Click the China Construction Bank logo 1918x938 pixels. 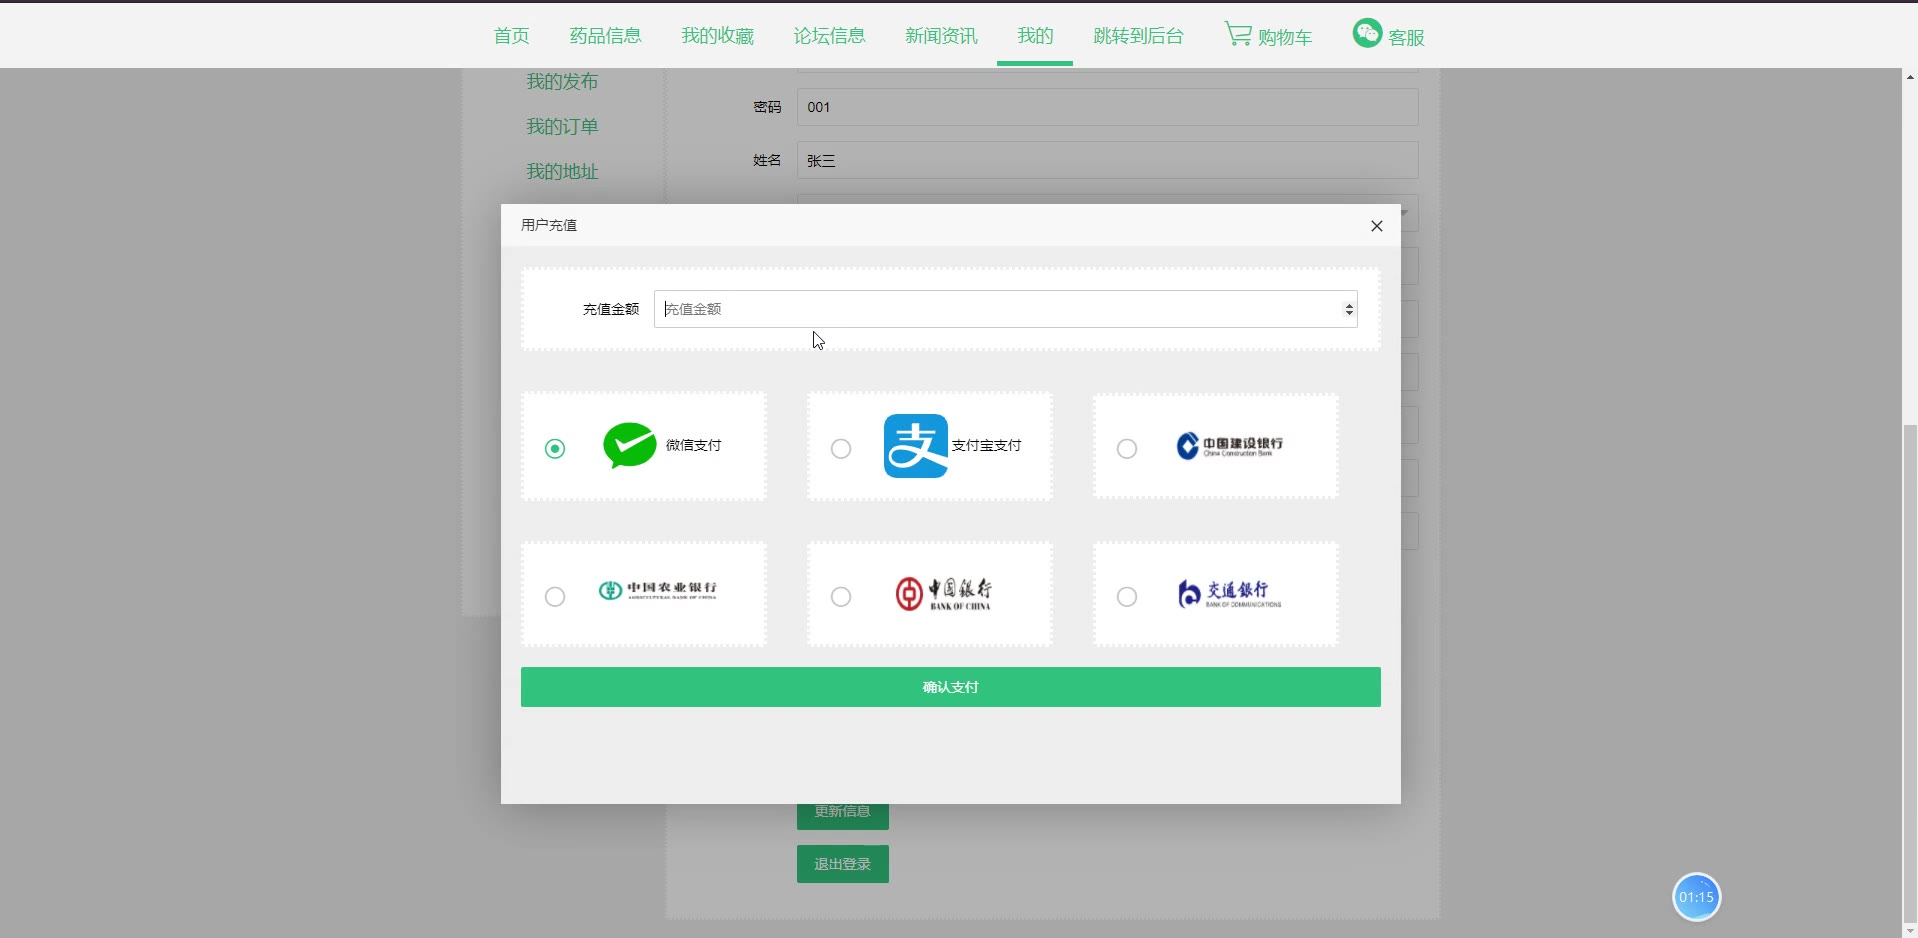point(1230,446)
